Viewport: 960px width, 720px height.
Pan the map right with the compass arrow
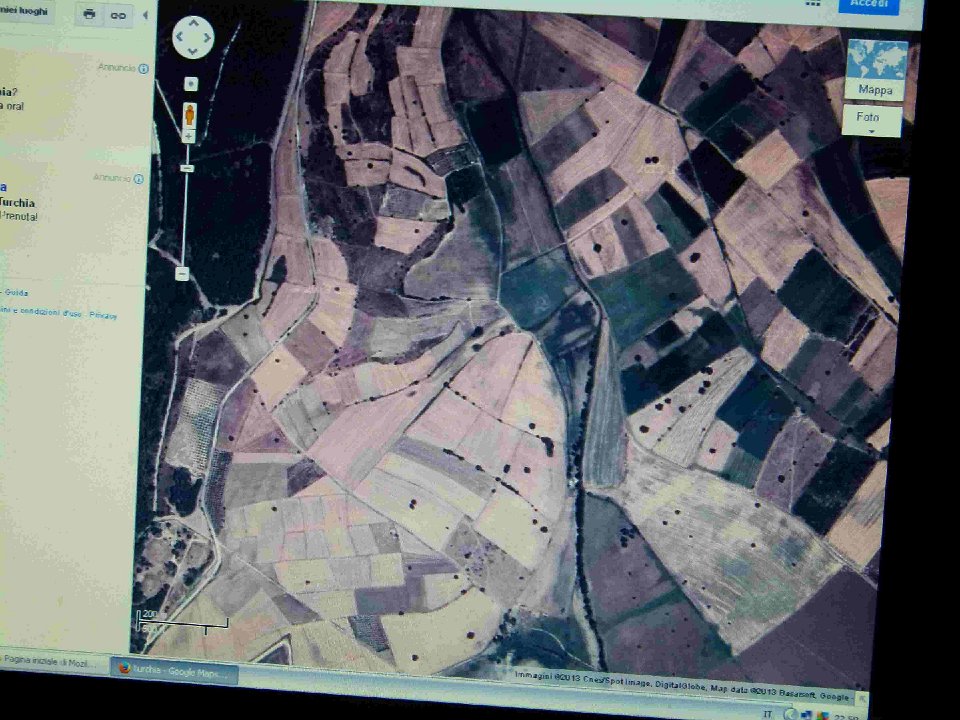click(207, 38)
